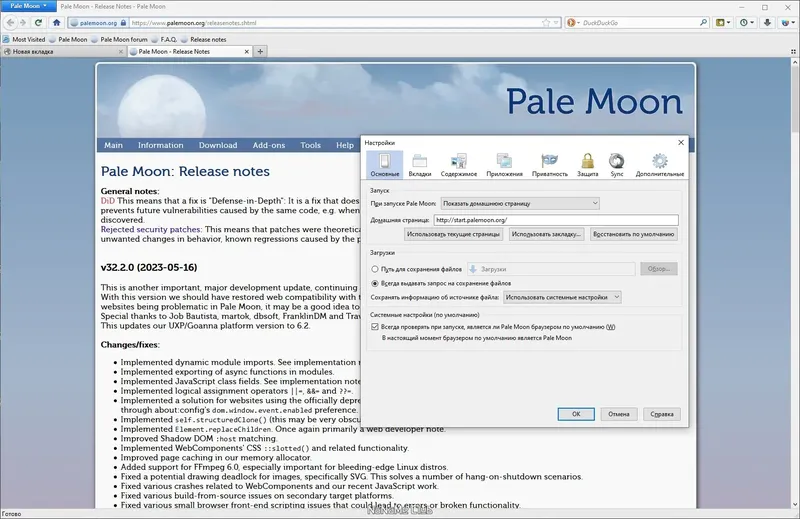Click the Download navigation item
This screenshot has height=519, width=800.
coord(218,145)
